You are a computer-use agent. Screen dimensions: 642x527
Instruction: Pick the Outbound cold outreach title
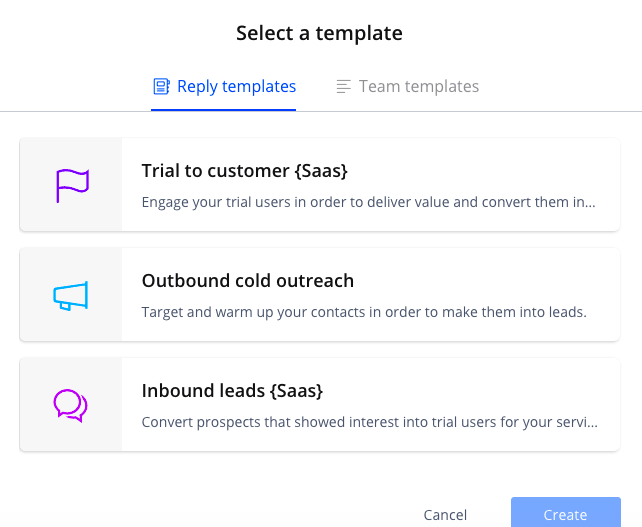(x=248, y=281)
